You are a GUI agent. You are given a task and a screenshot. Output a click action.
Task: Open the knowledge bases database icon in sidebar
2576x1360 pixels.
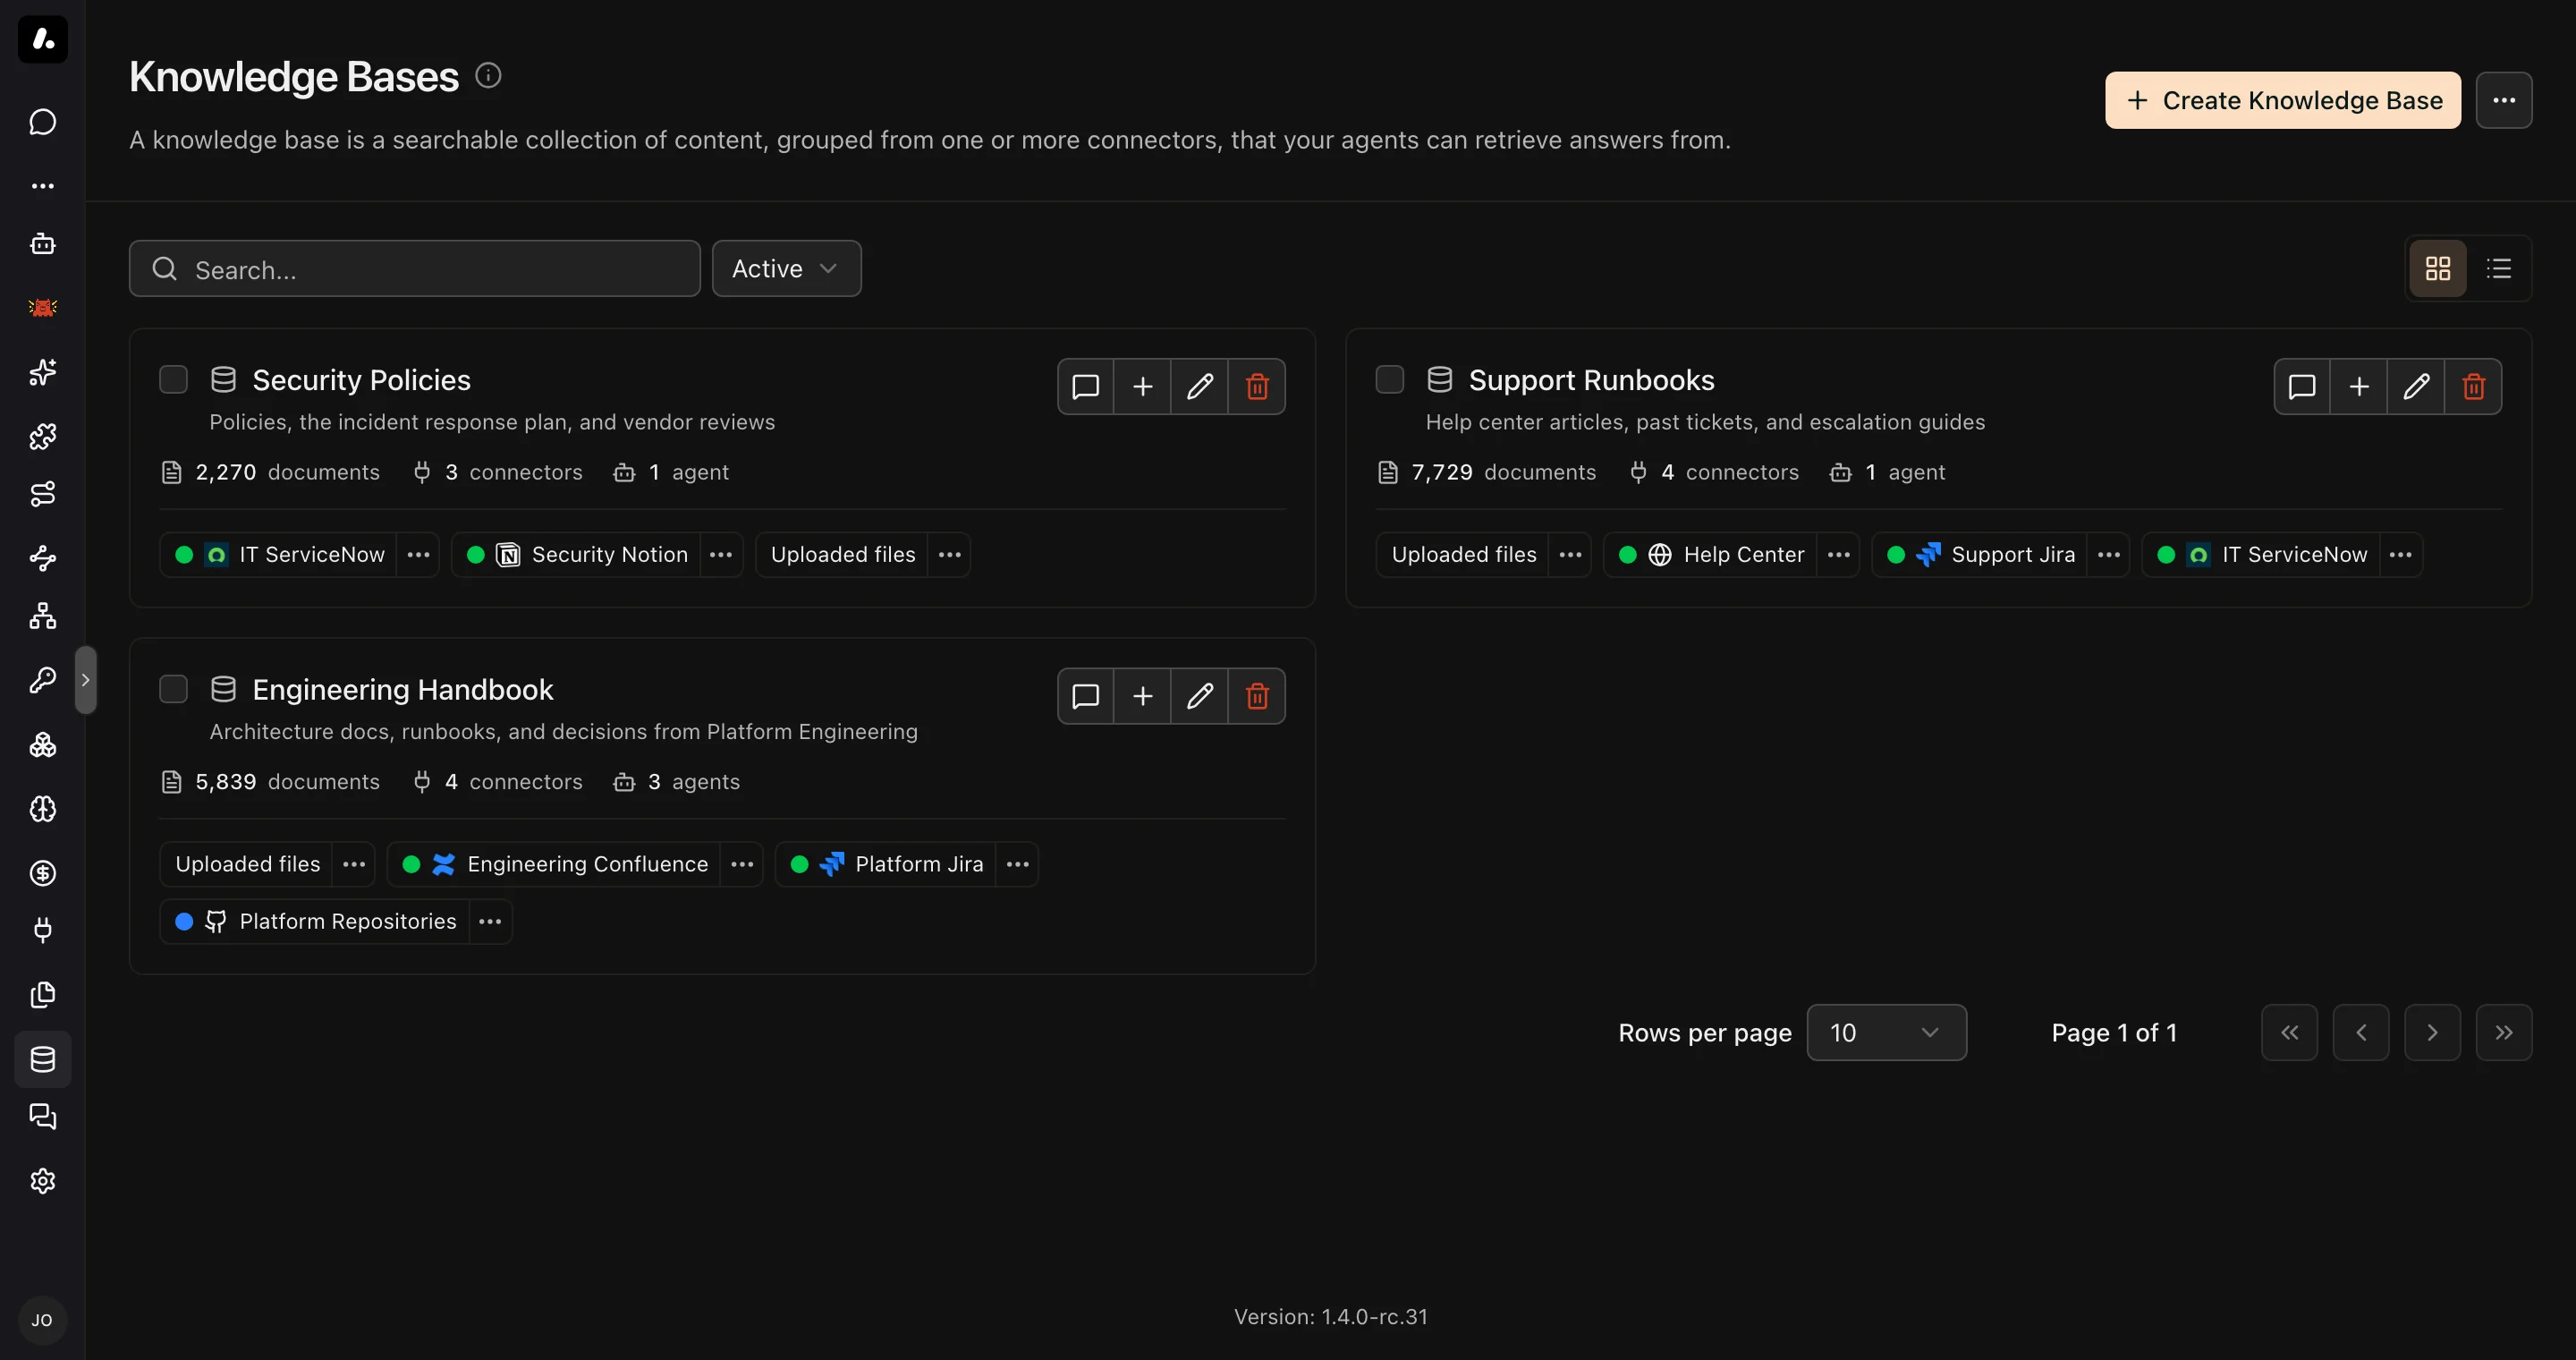42,1059
